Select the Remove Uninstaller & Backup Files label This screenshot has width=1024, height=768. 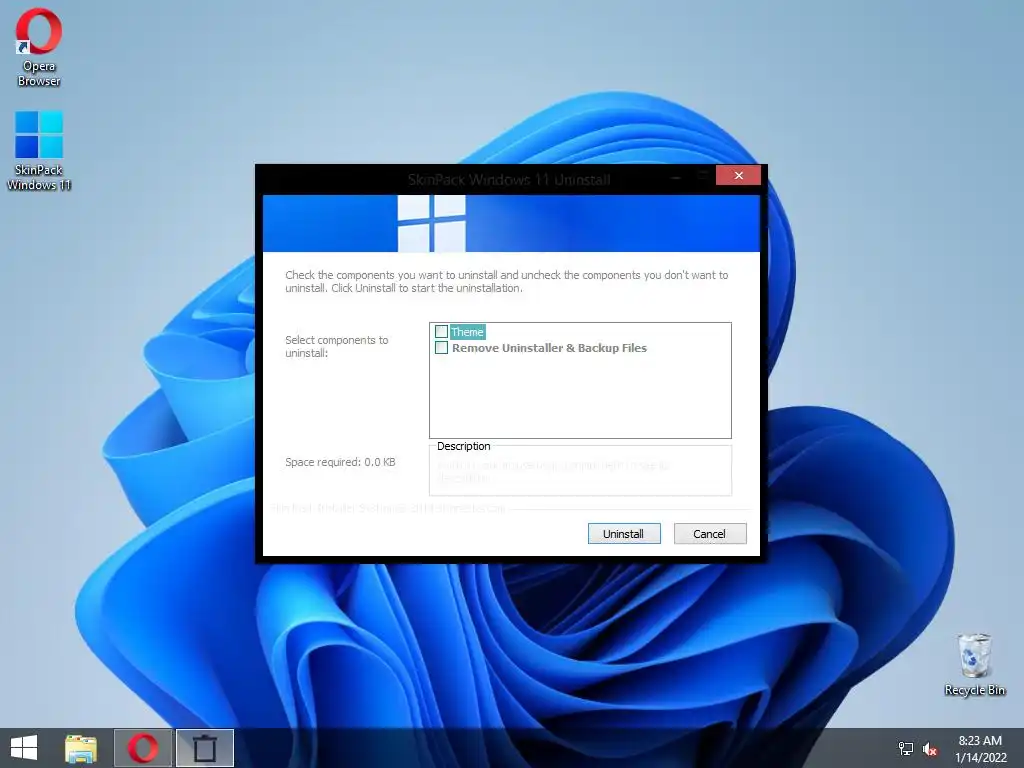pos(549,348)
